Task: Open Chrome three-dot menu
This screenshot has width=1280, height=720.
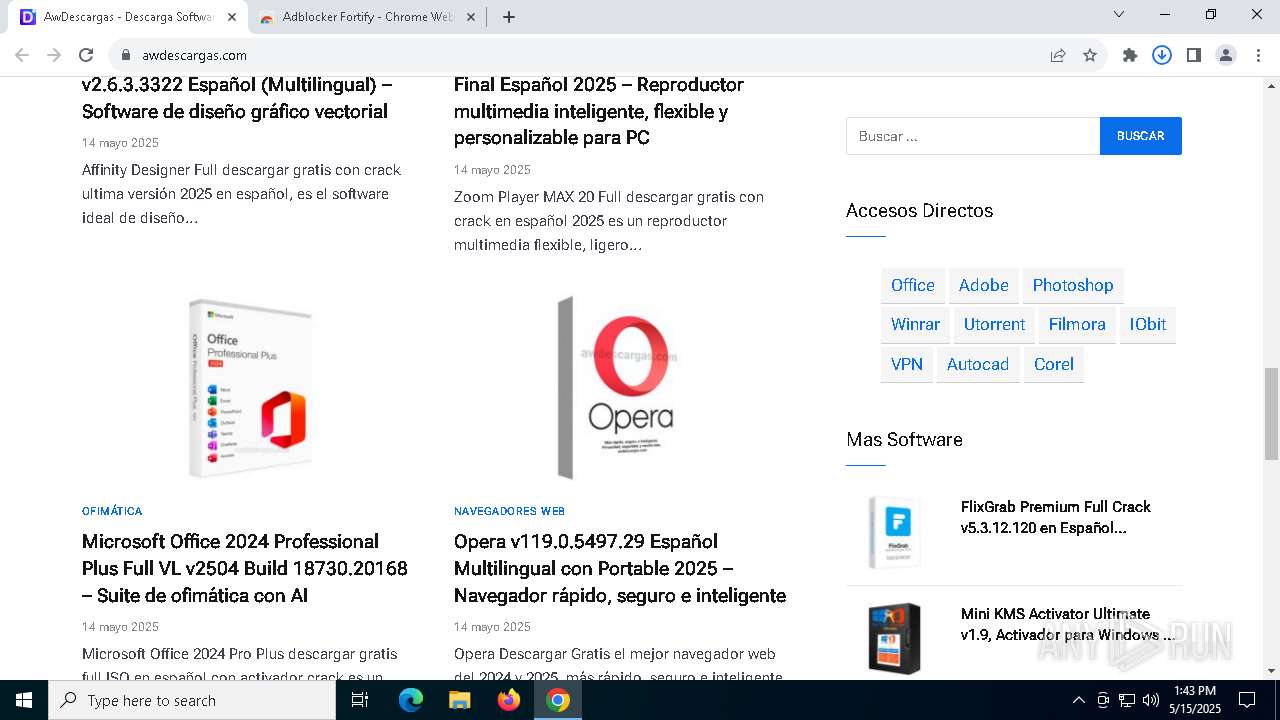Action: pos(1258,55)
